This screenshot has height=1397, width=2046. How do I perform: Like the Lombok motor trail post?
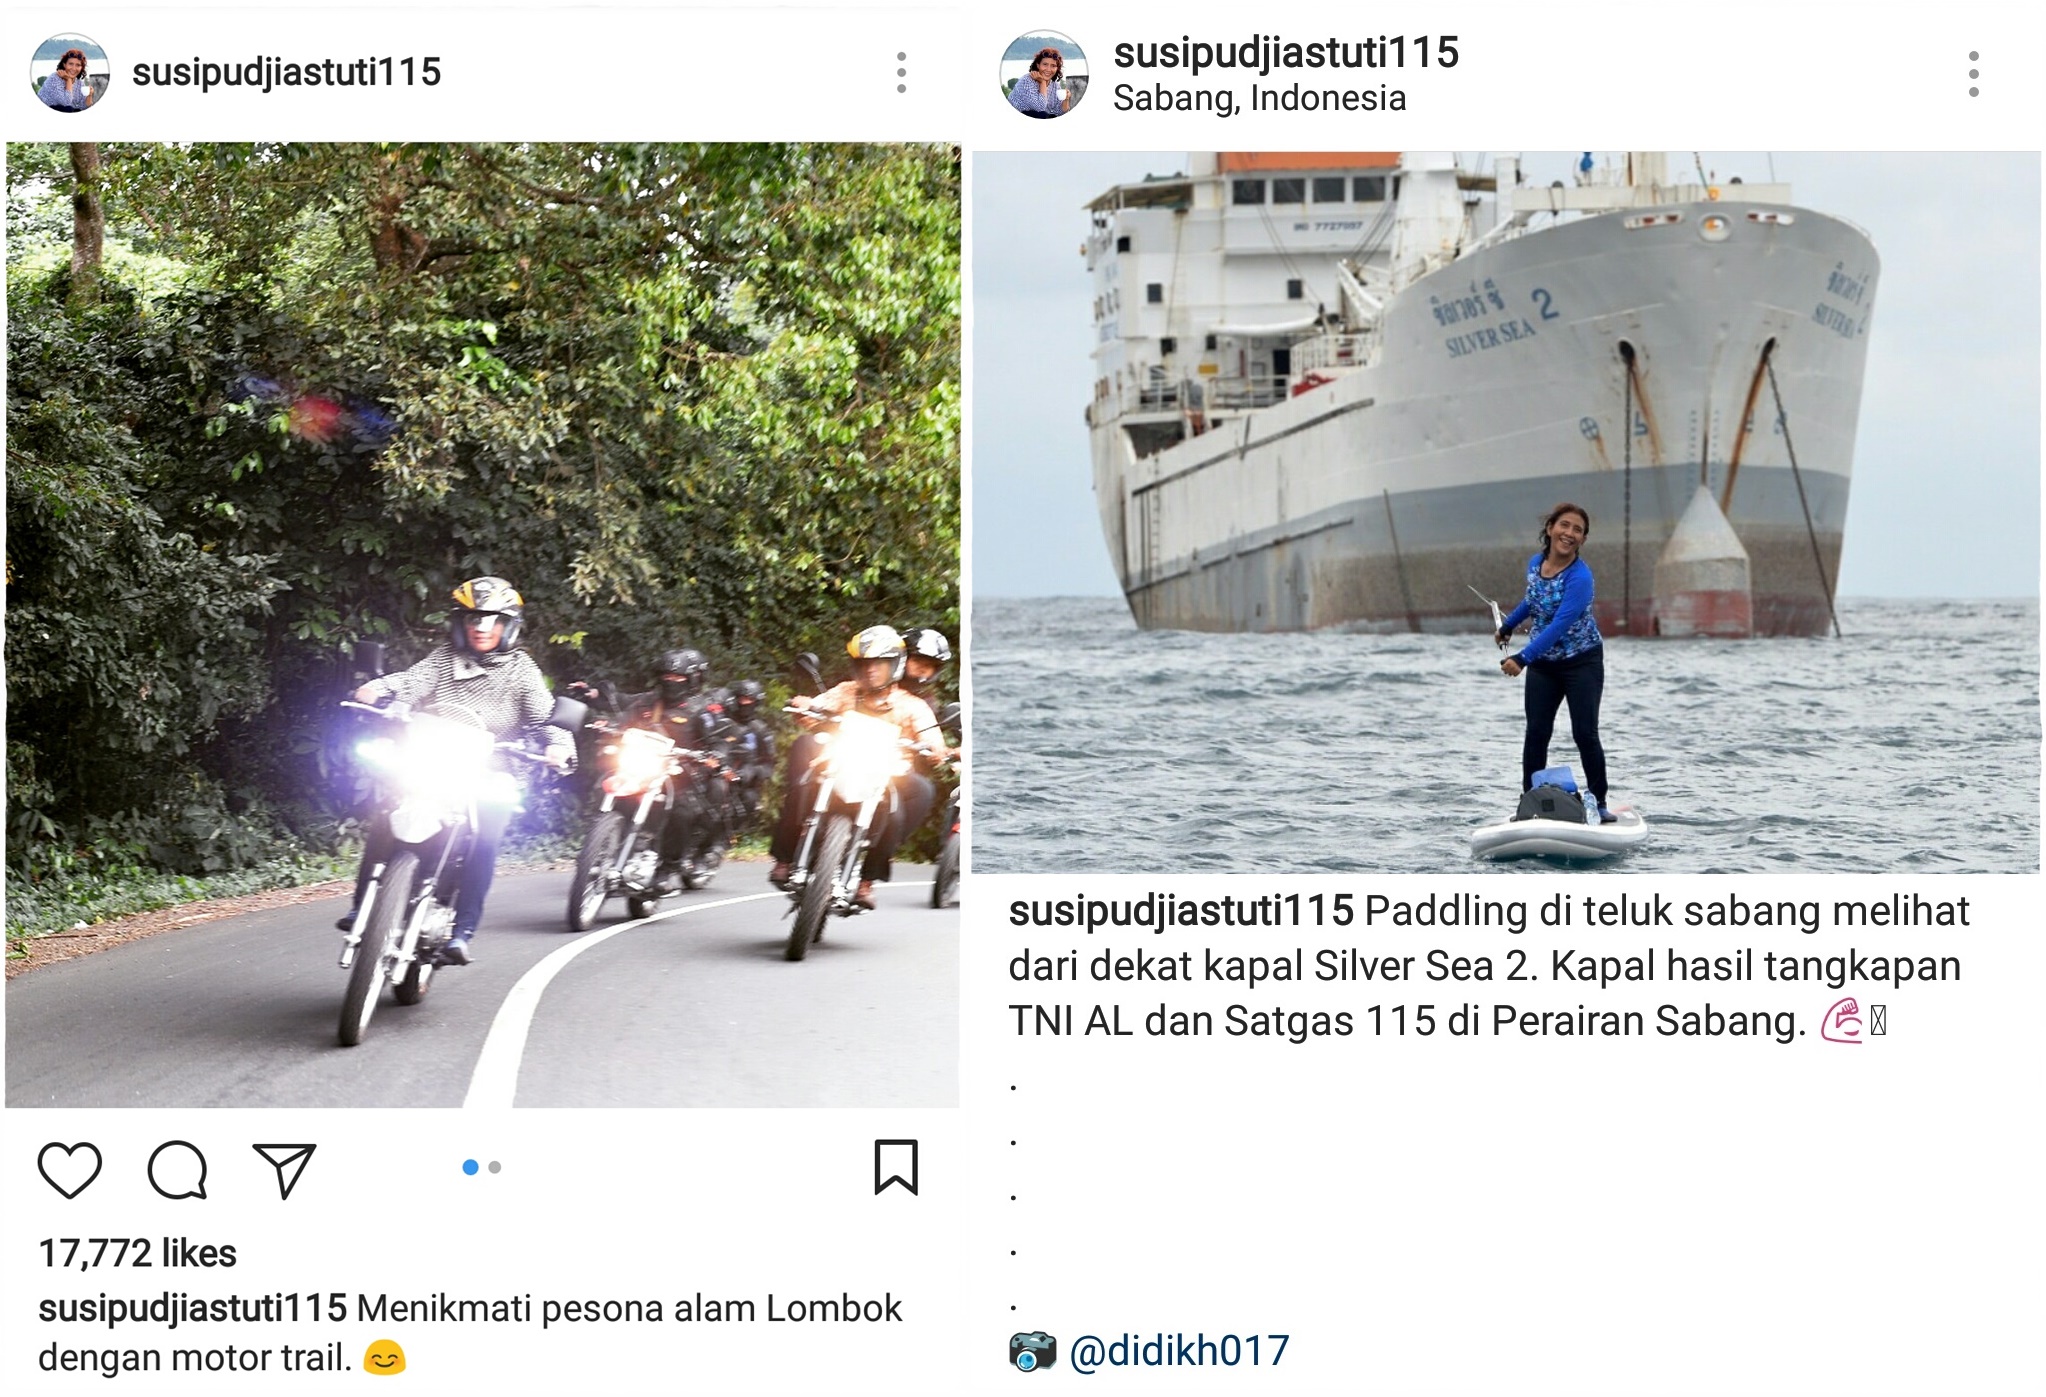[69, 1169]
